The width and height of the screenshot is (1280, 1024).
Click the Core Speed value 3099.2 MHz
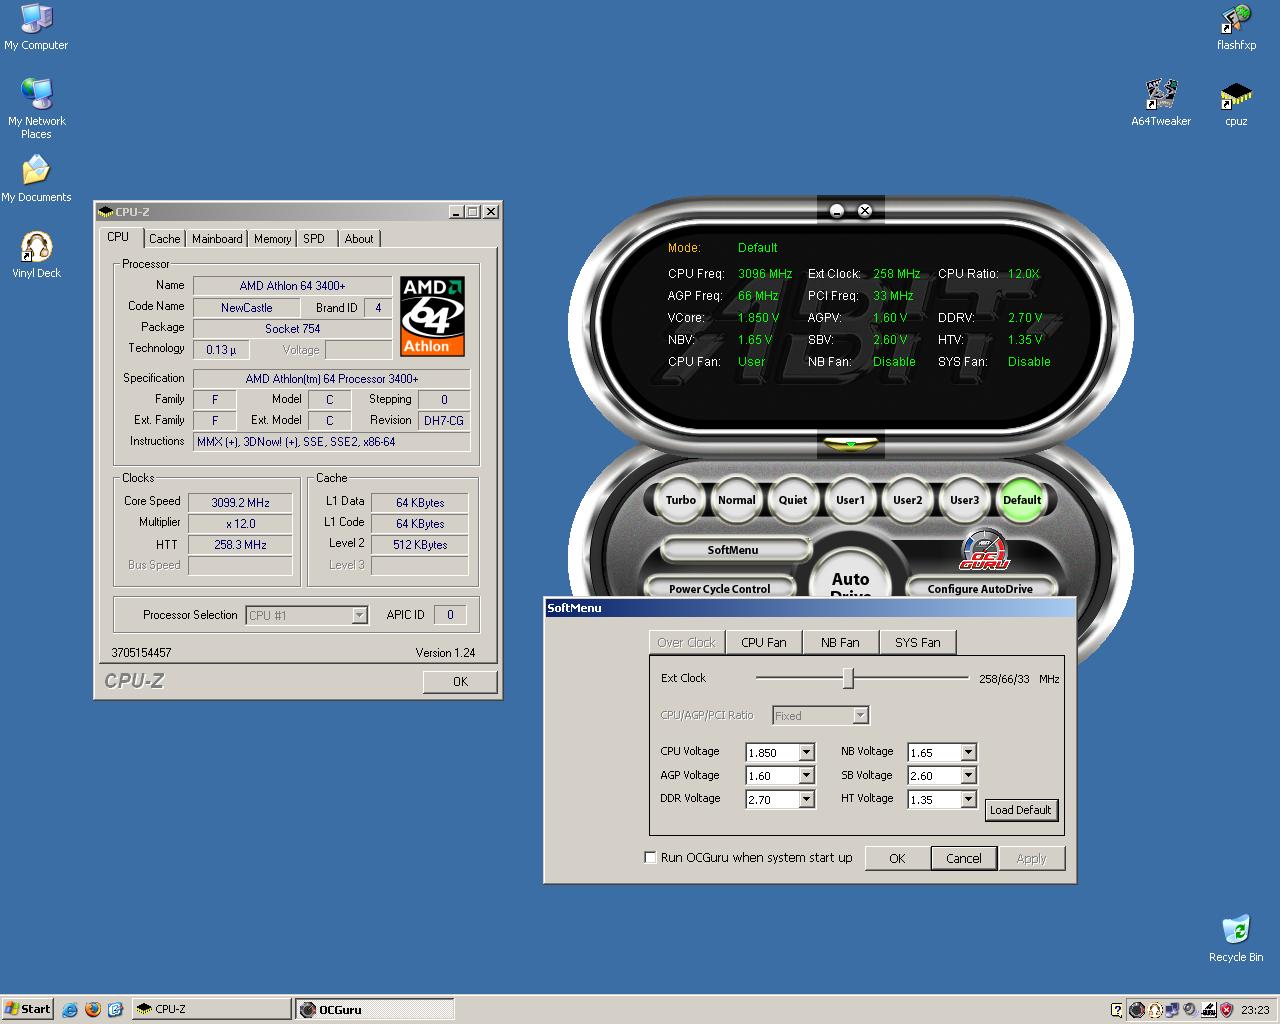(240, 503)
